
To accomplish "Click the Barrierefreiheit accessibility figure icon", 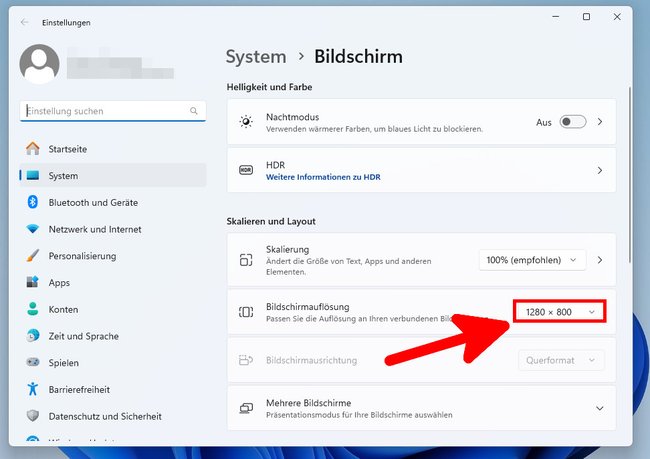I will pos(33,389).
